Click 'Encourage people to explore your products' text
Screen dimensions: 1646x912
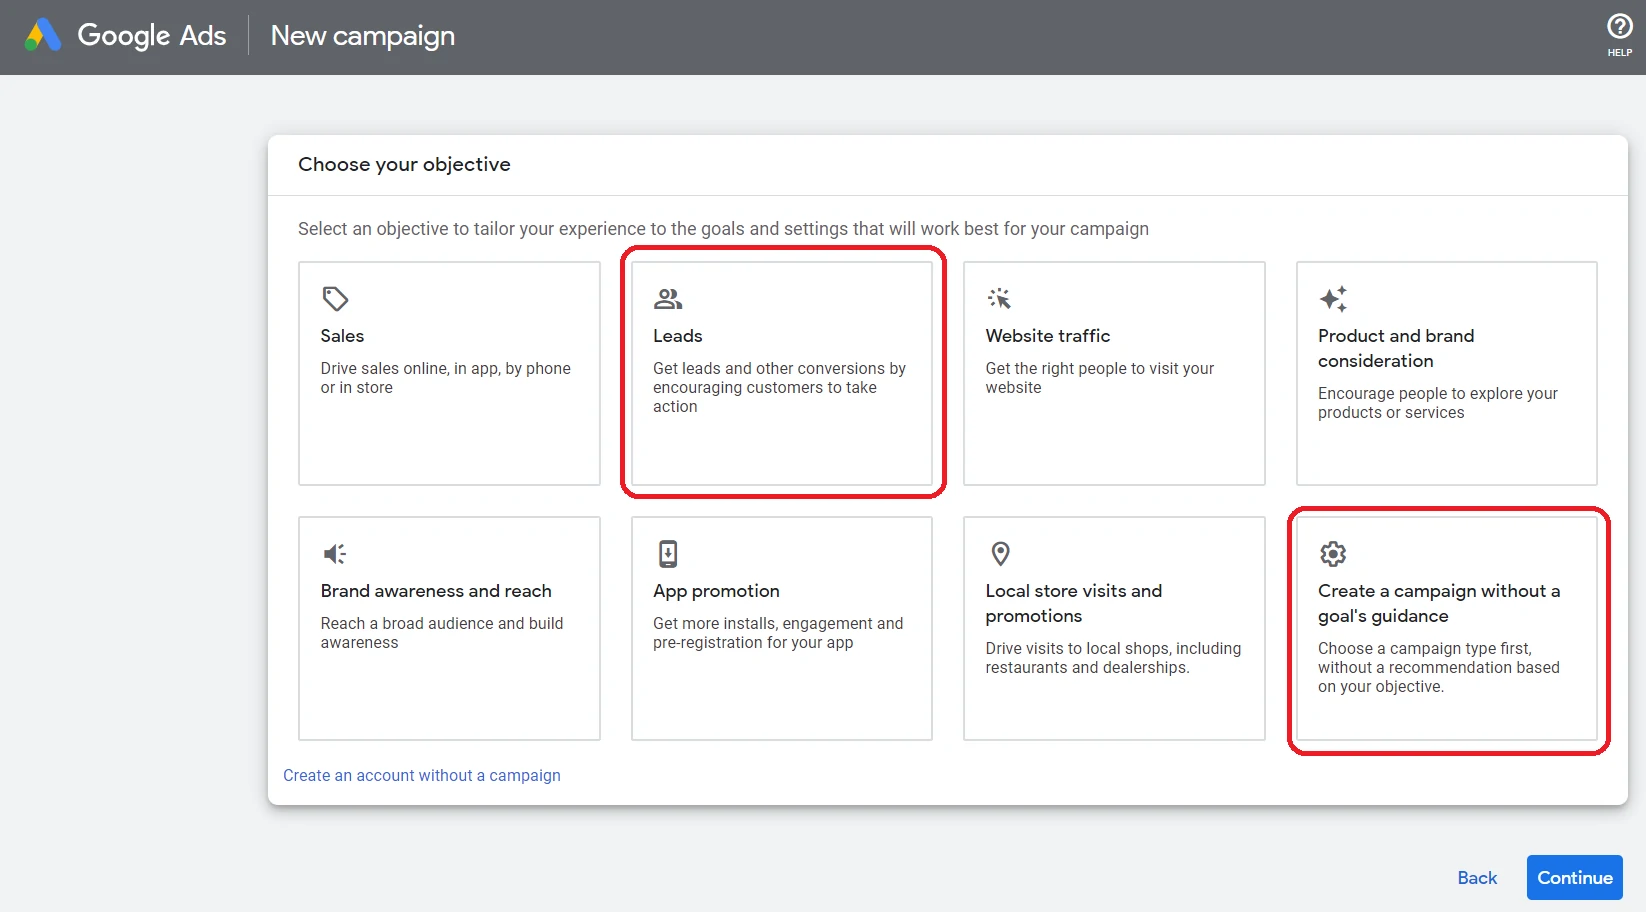pos(1438,403)
